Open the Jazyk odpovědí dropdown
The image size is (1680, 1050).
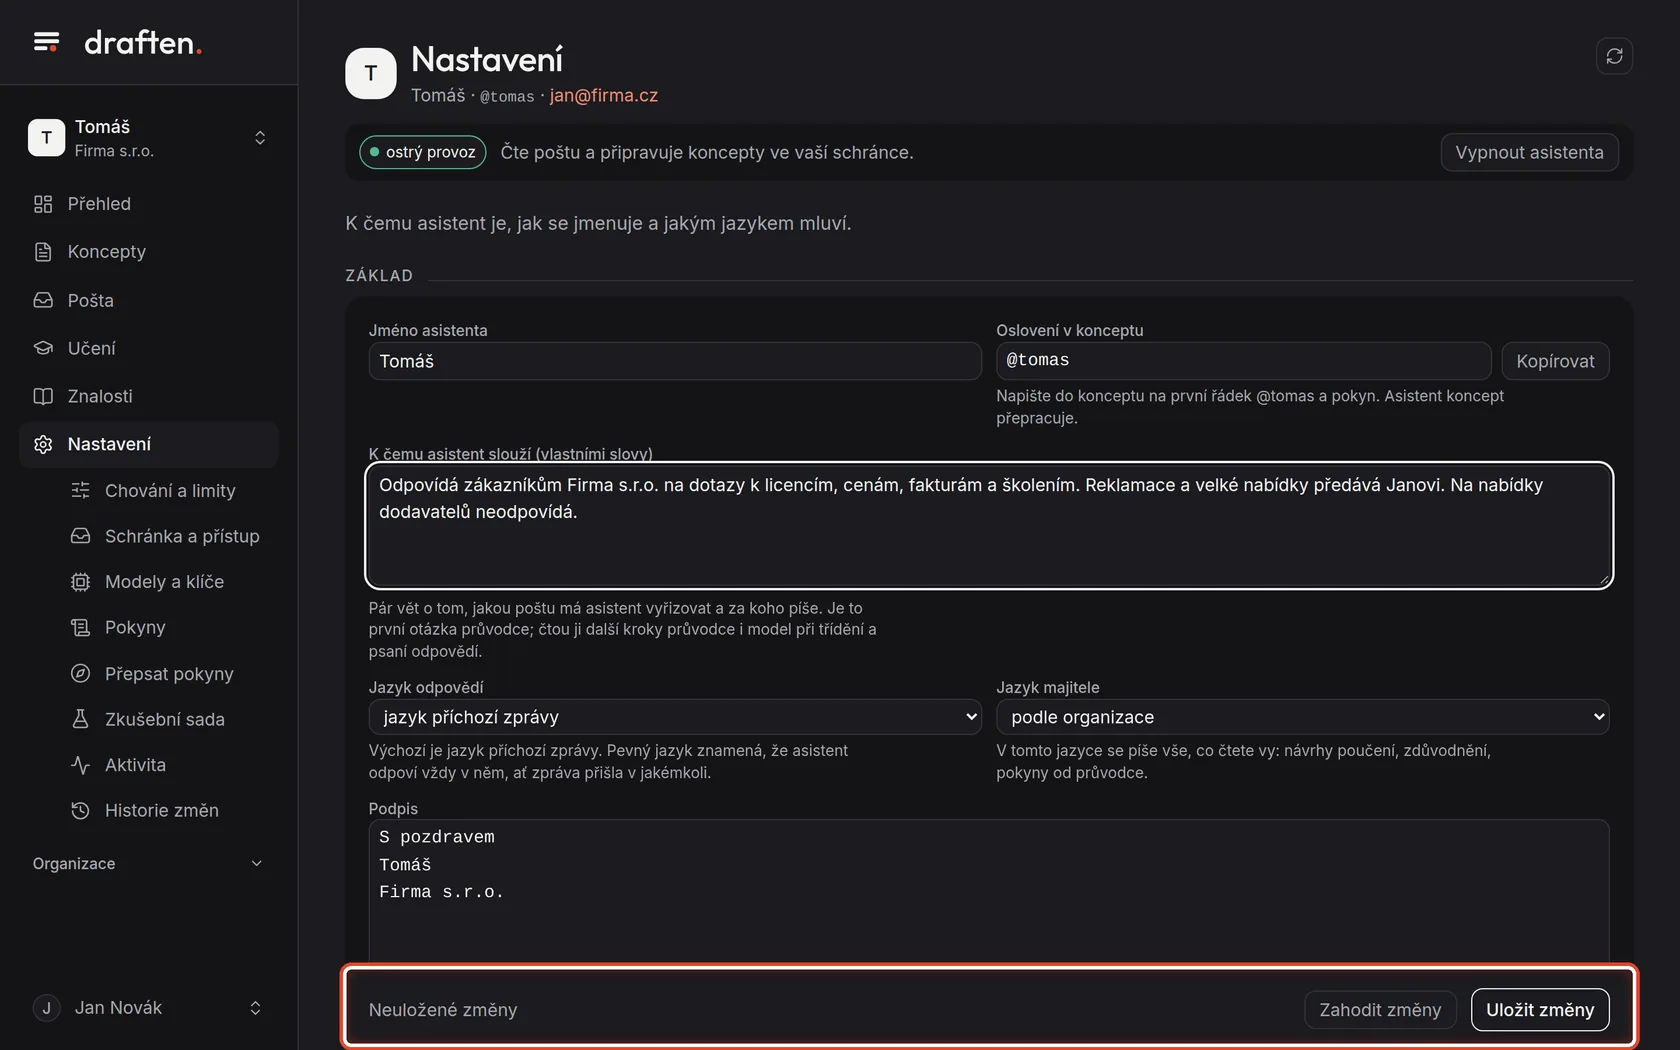[x=675, y=717]
